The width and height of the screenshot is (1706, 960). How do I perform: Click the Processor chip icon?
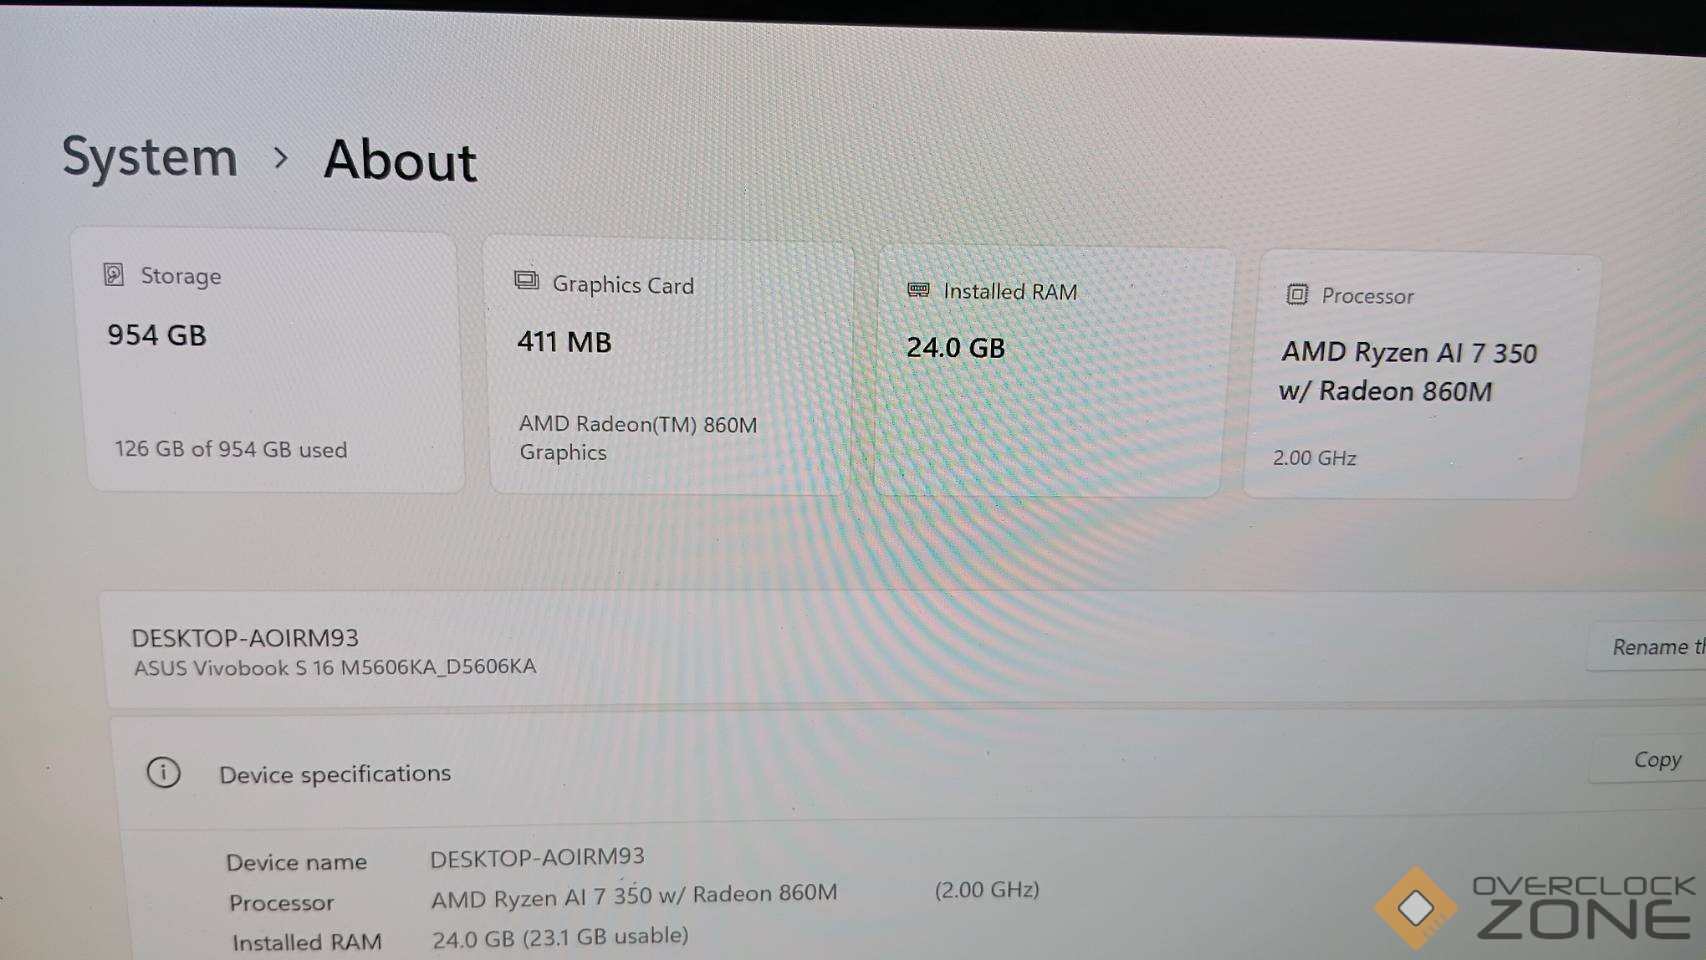(x=1297, y=294)
